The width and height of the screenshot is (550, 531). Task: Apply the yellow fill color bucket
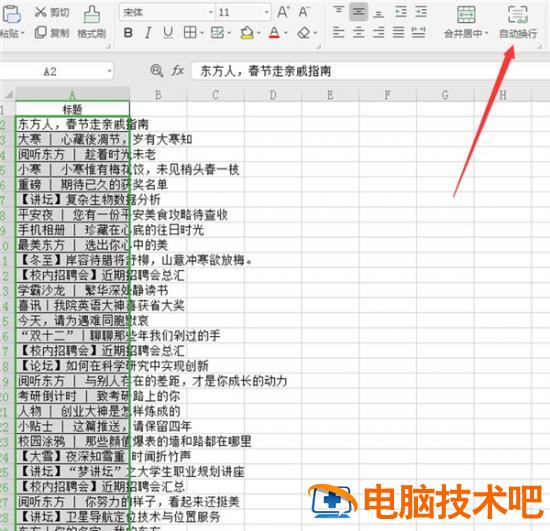pyautogui.click(x=247, y=33)
